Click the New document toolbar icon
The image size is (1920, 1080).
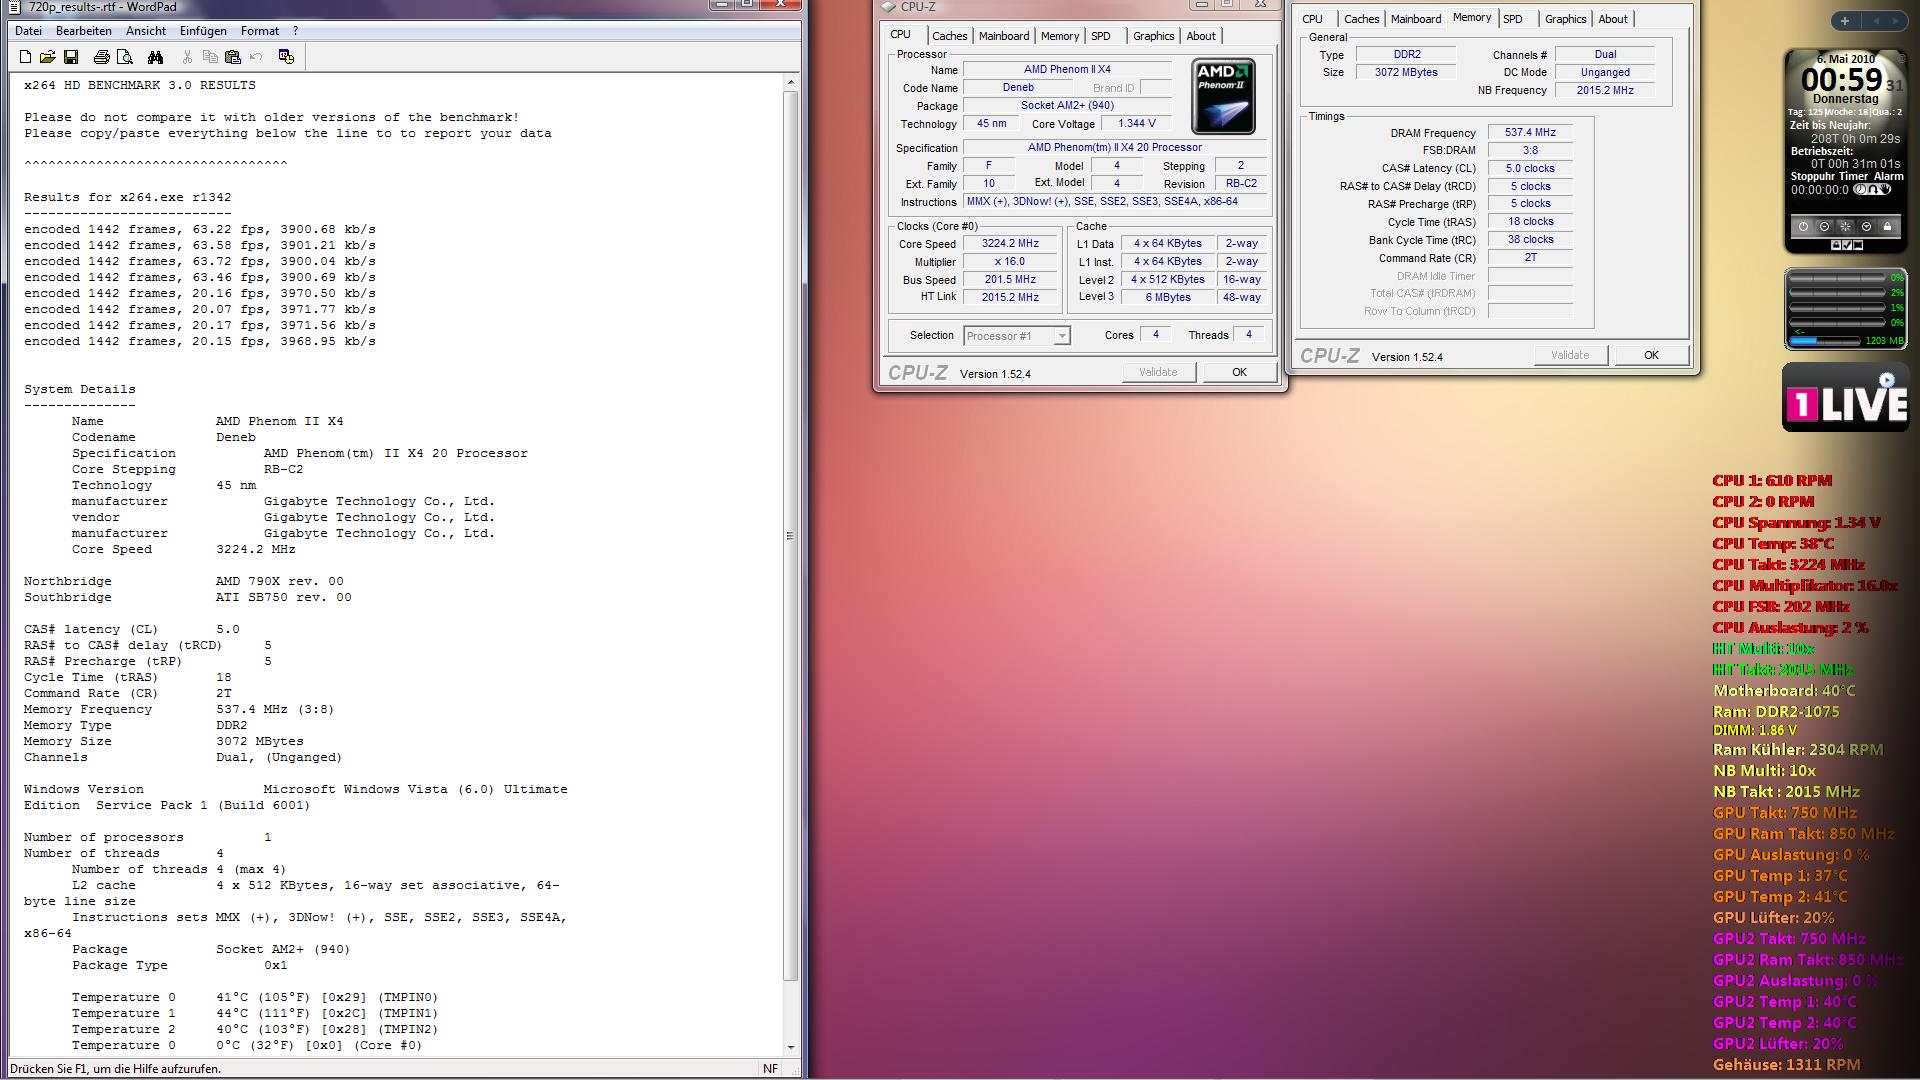point(26,57)
